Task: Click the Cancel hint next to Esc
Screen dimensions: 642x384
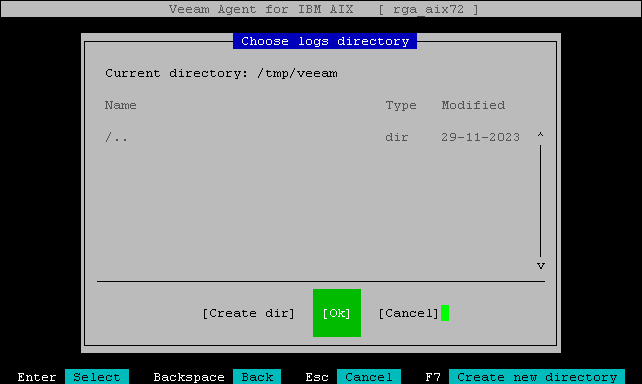Action: tap(369, 377)
